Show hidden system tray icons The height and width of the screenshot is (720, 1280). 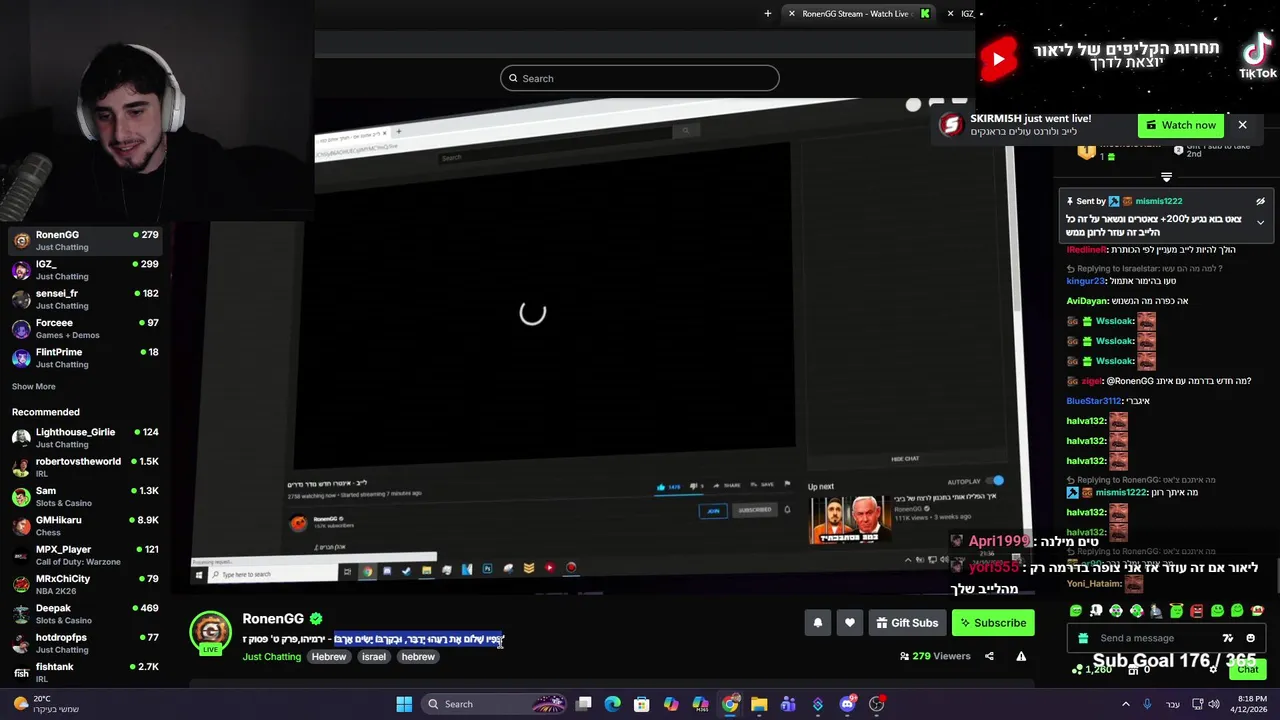tap(1125, 704)
